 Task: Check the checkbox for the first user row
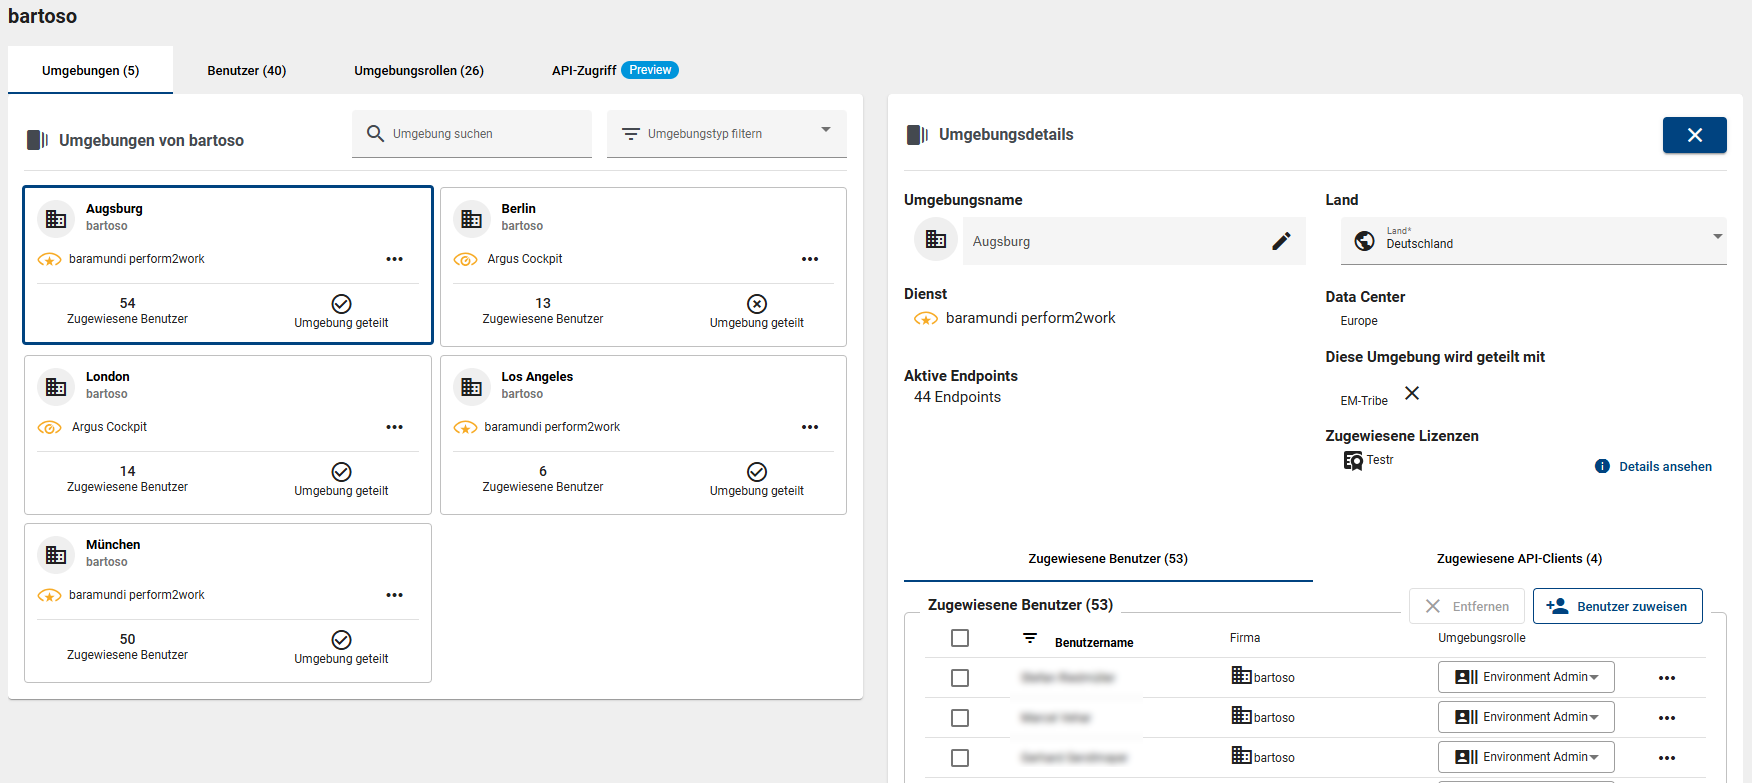click(960, 678)
